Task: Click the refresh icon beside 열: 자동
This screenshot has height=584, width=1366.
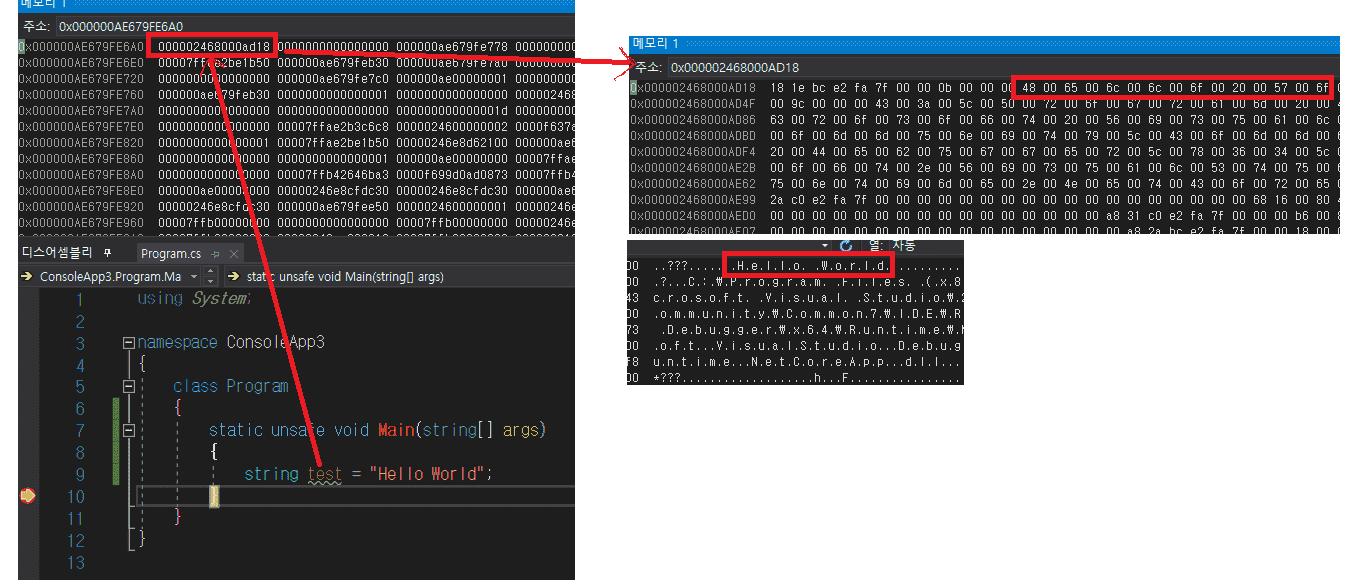Action: tap(846, 246)
